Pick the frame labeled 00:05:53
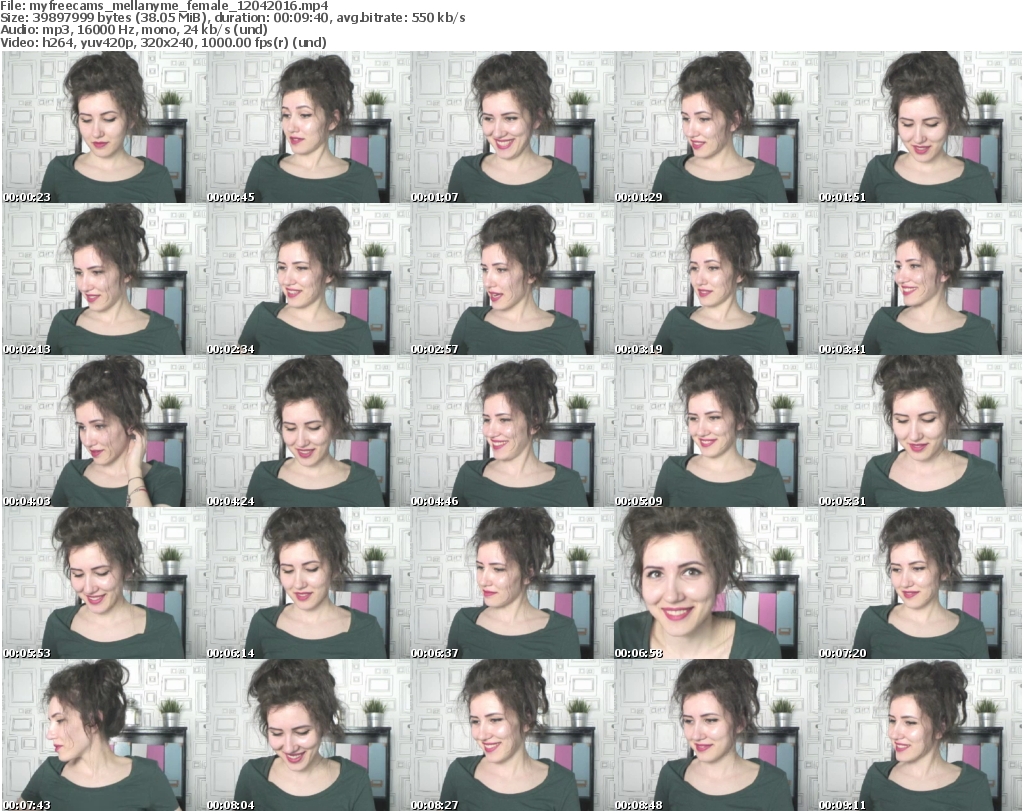Viewport: 1024px width, 811px height. [103, 583]
